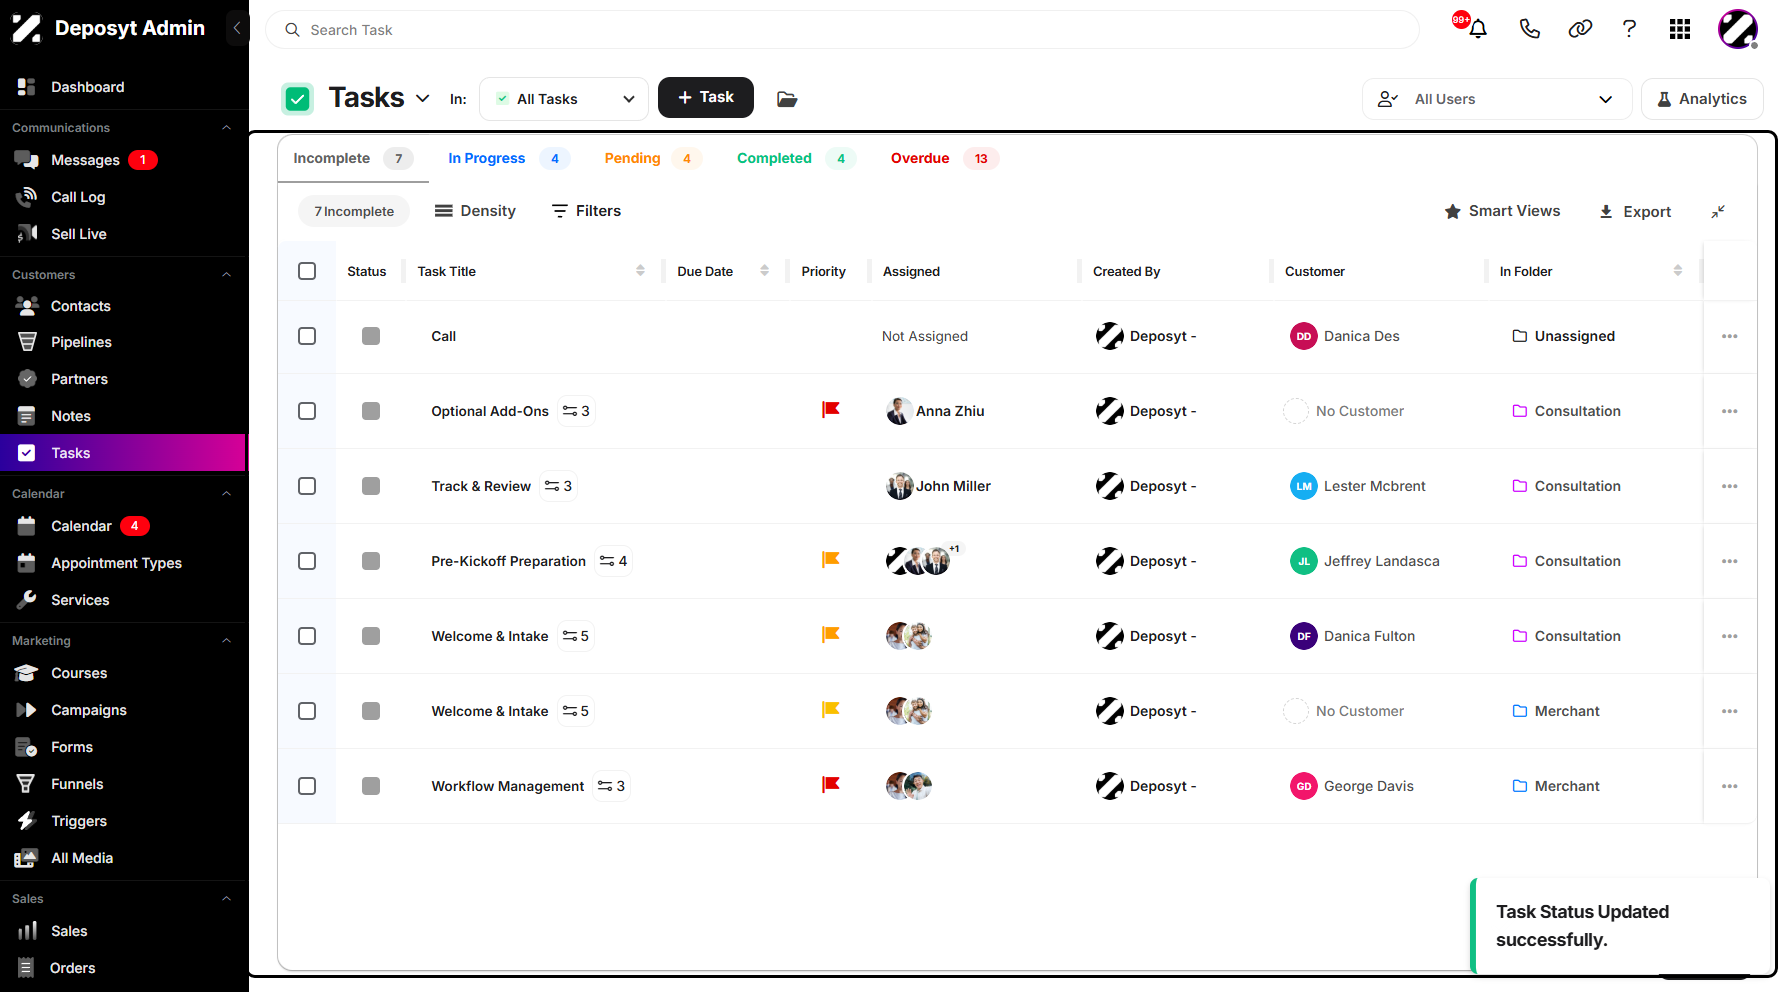The image size is (1782, 992).
Task: Switch to the Overdue tab
Action: click(944, 158)
